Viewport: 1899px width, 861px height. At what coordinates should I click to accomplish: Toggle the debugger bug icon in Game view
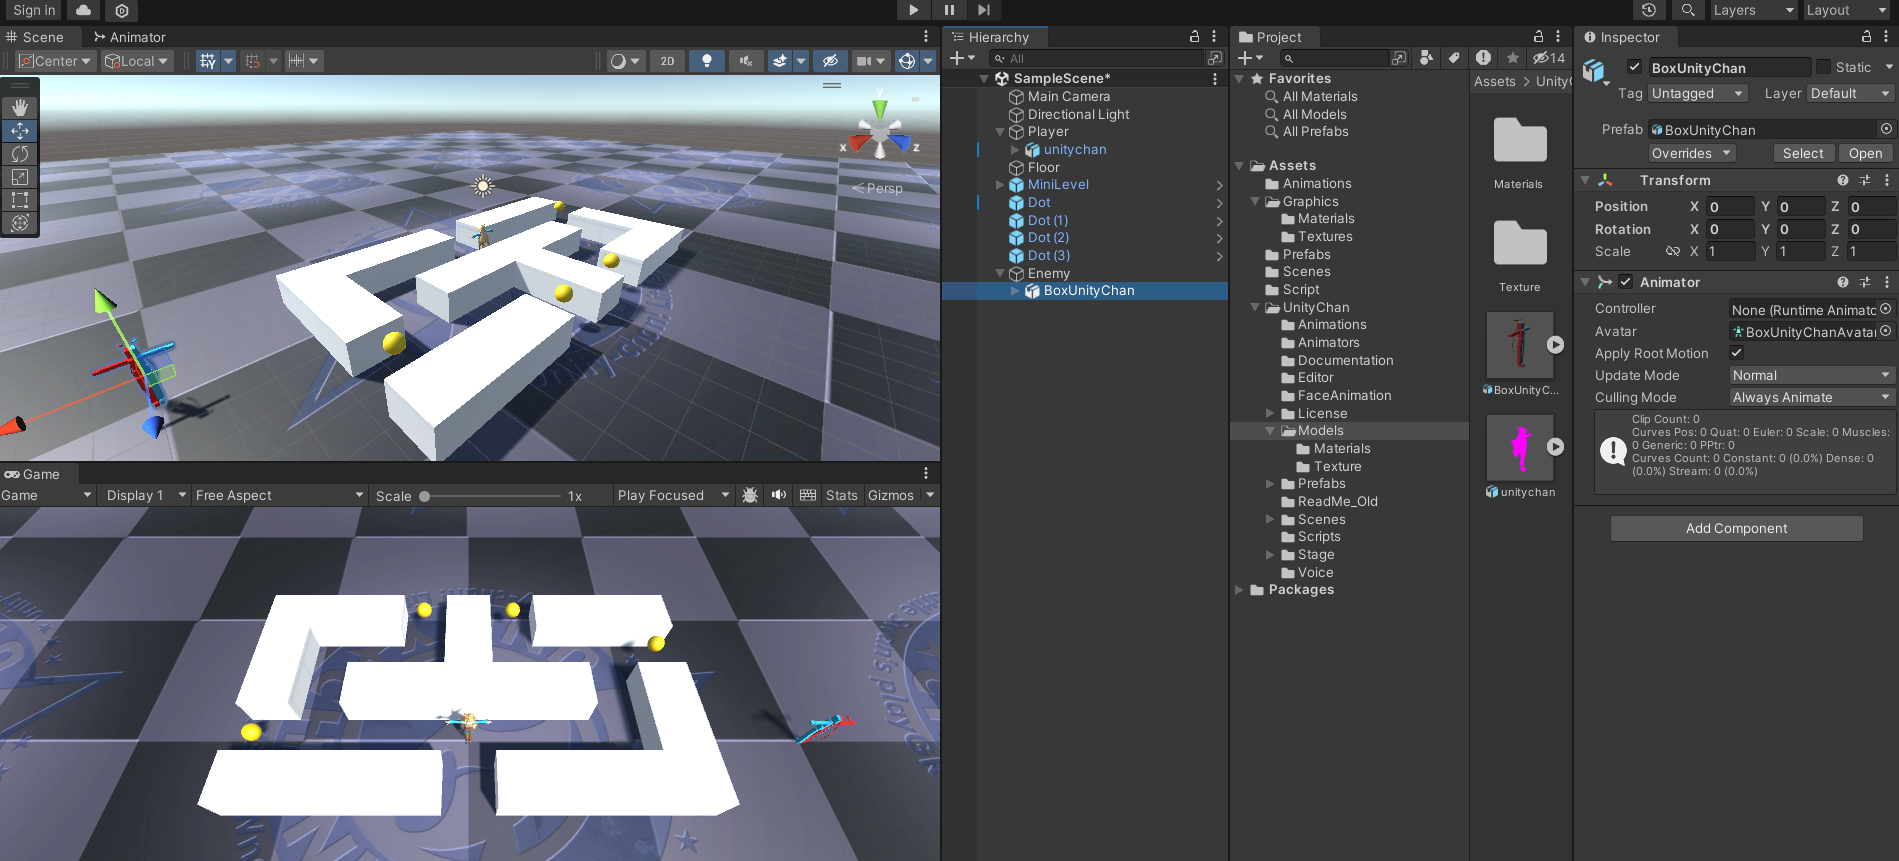point(750,495)
